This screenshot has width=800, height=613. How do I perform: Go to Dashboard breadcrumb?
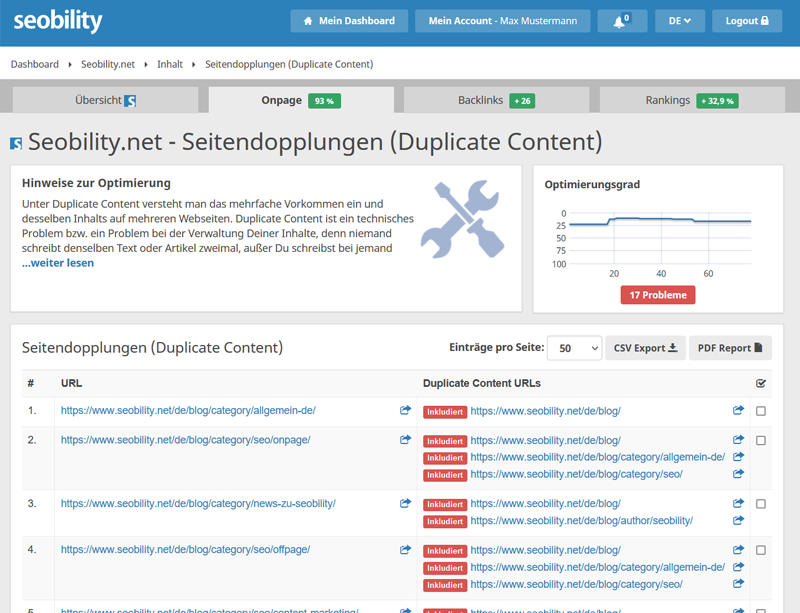pyautogui.click(x=35, y=64)
